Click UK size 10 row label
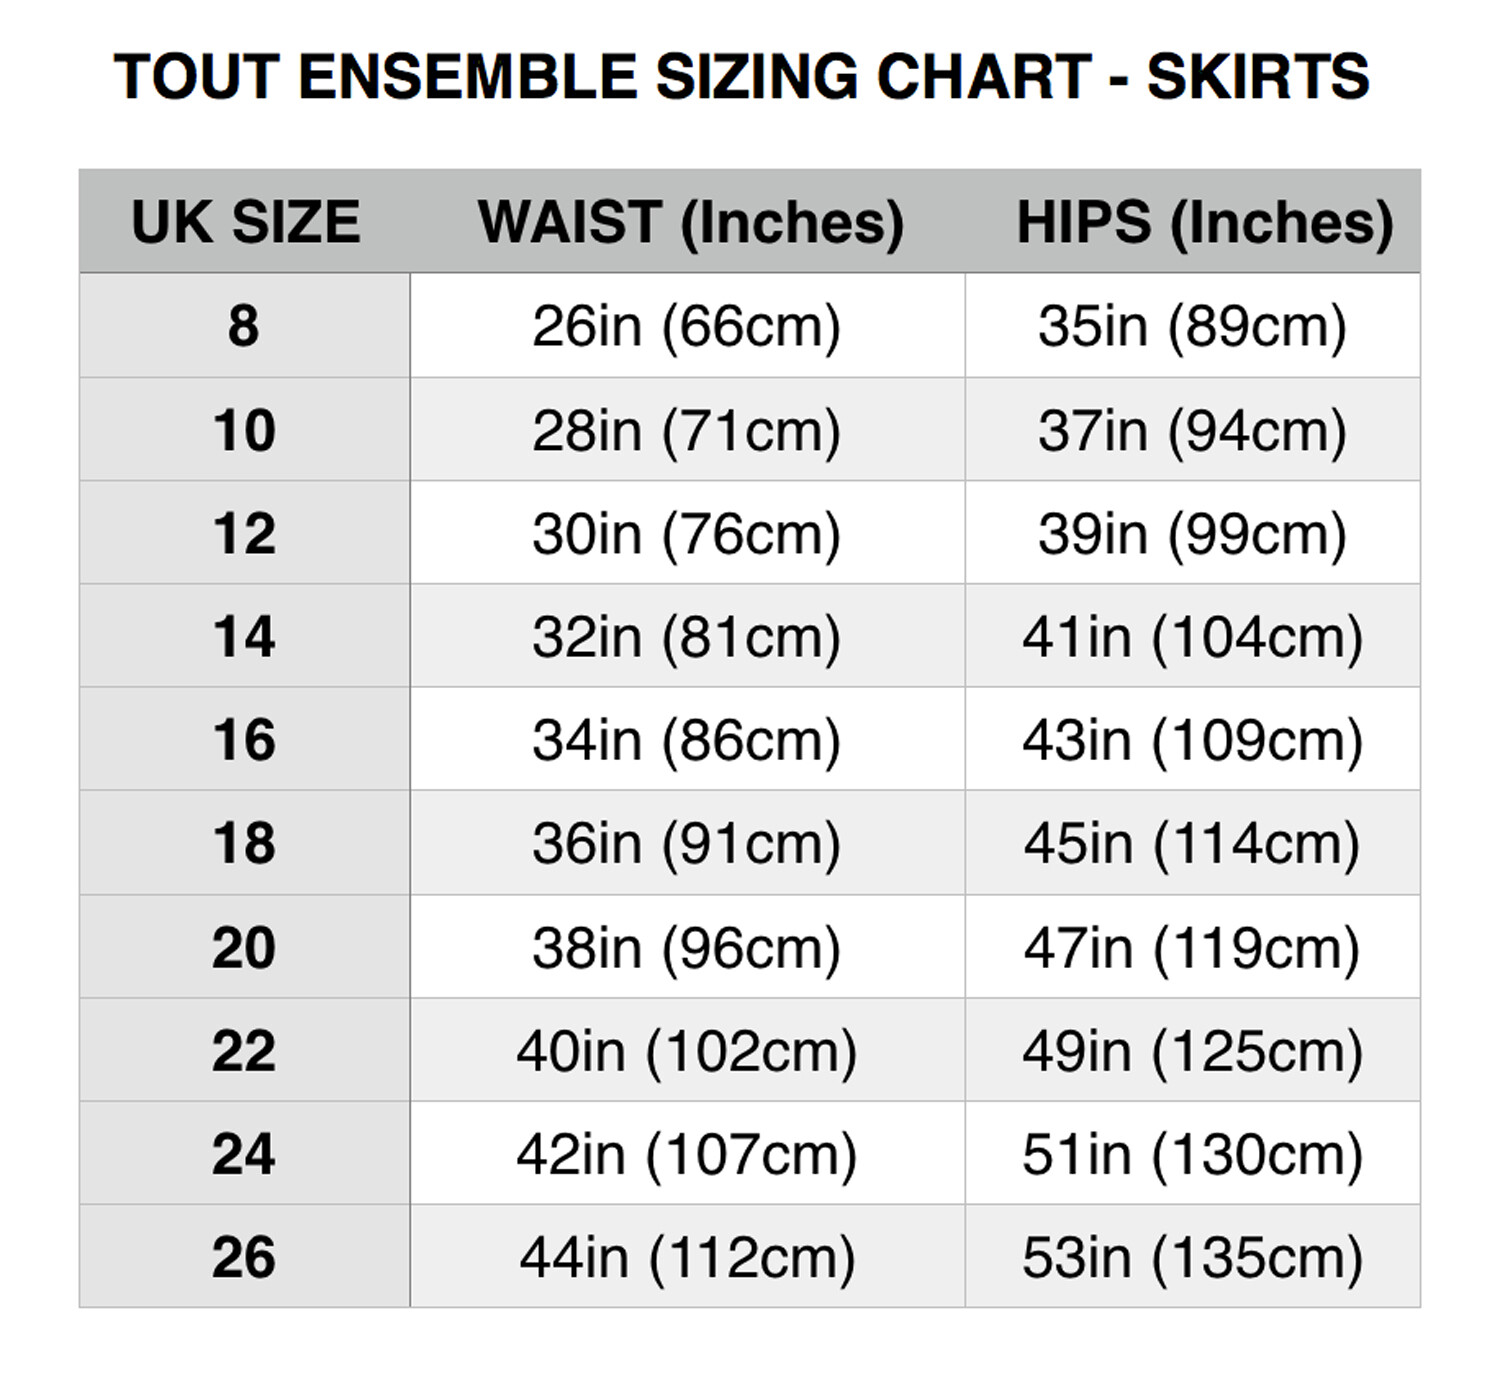Image resolution: width=1500 pixels, height=1395 pixels. 245,430
